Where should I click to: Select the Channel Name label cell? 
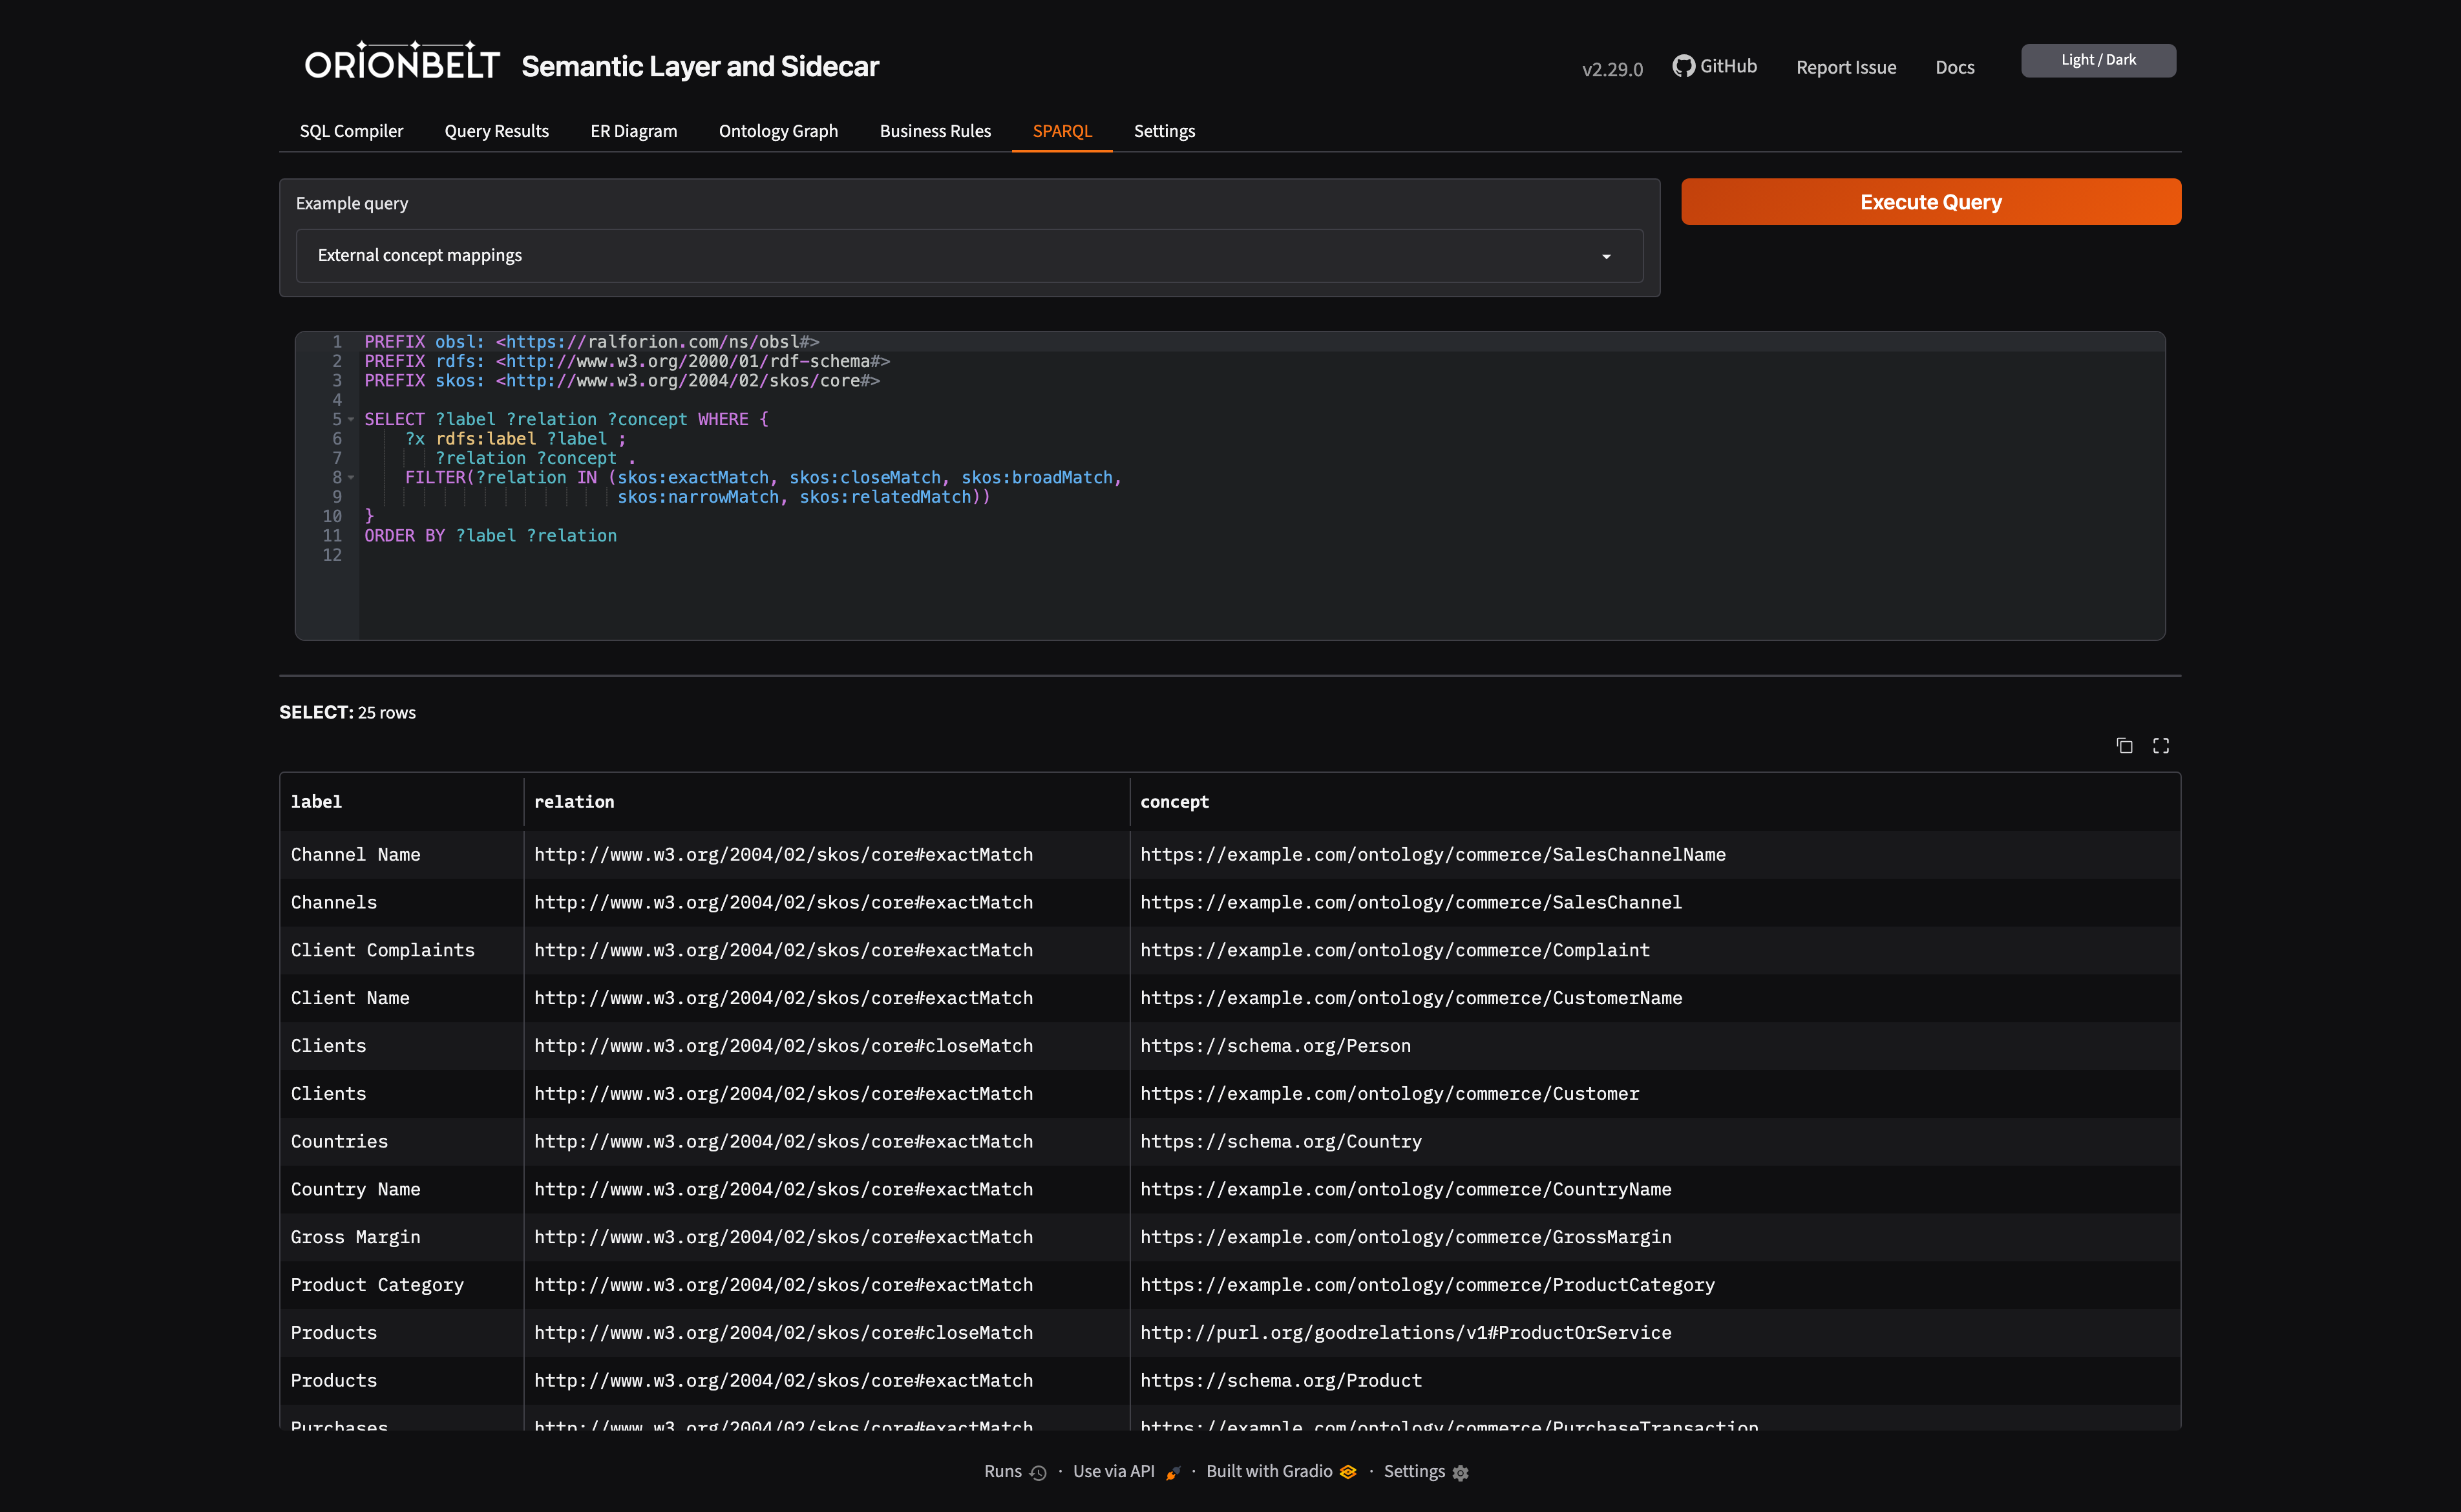click(x=401, y=855)
